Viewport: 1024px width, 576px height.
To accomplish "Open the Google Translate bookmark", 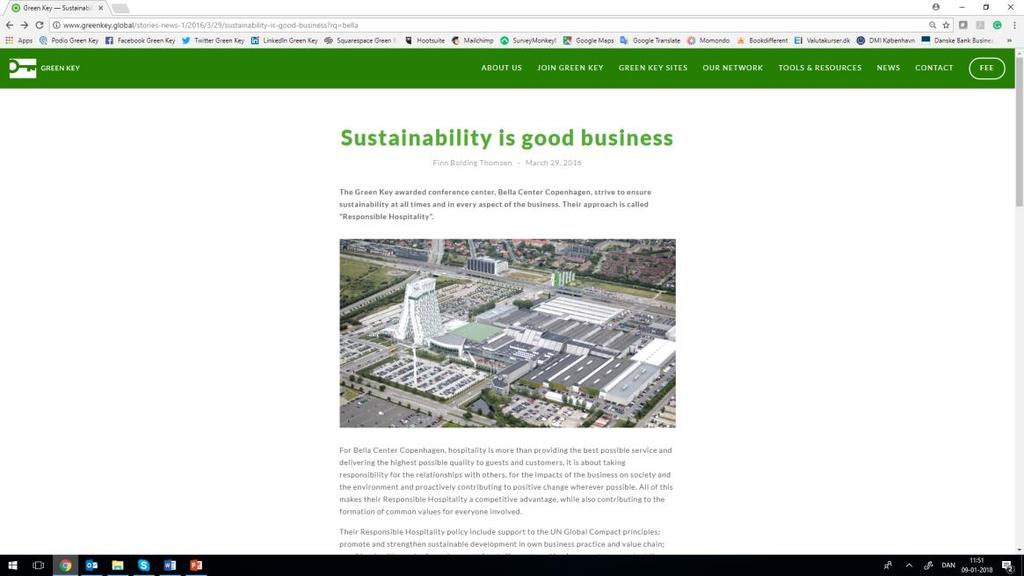I will tap(650, 40).
